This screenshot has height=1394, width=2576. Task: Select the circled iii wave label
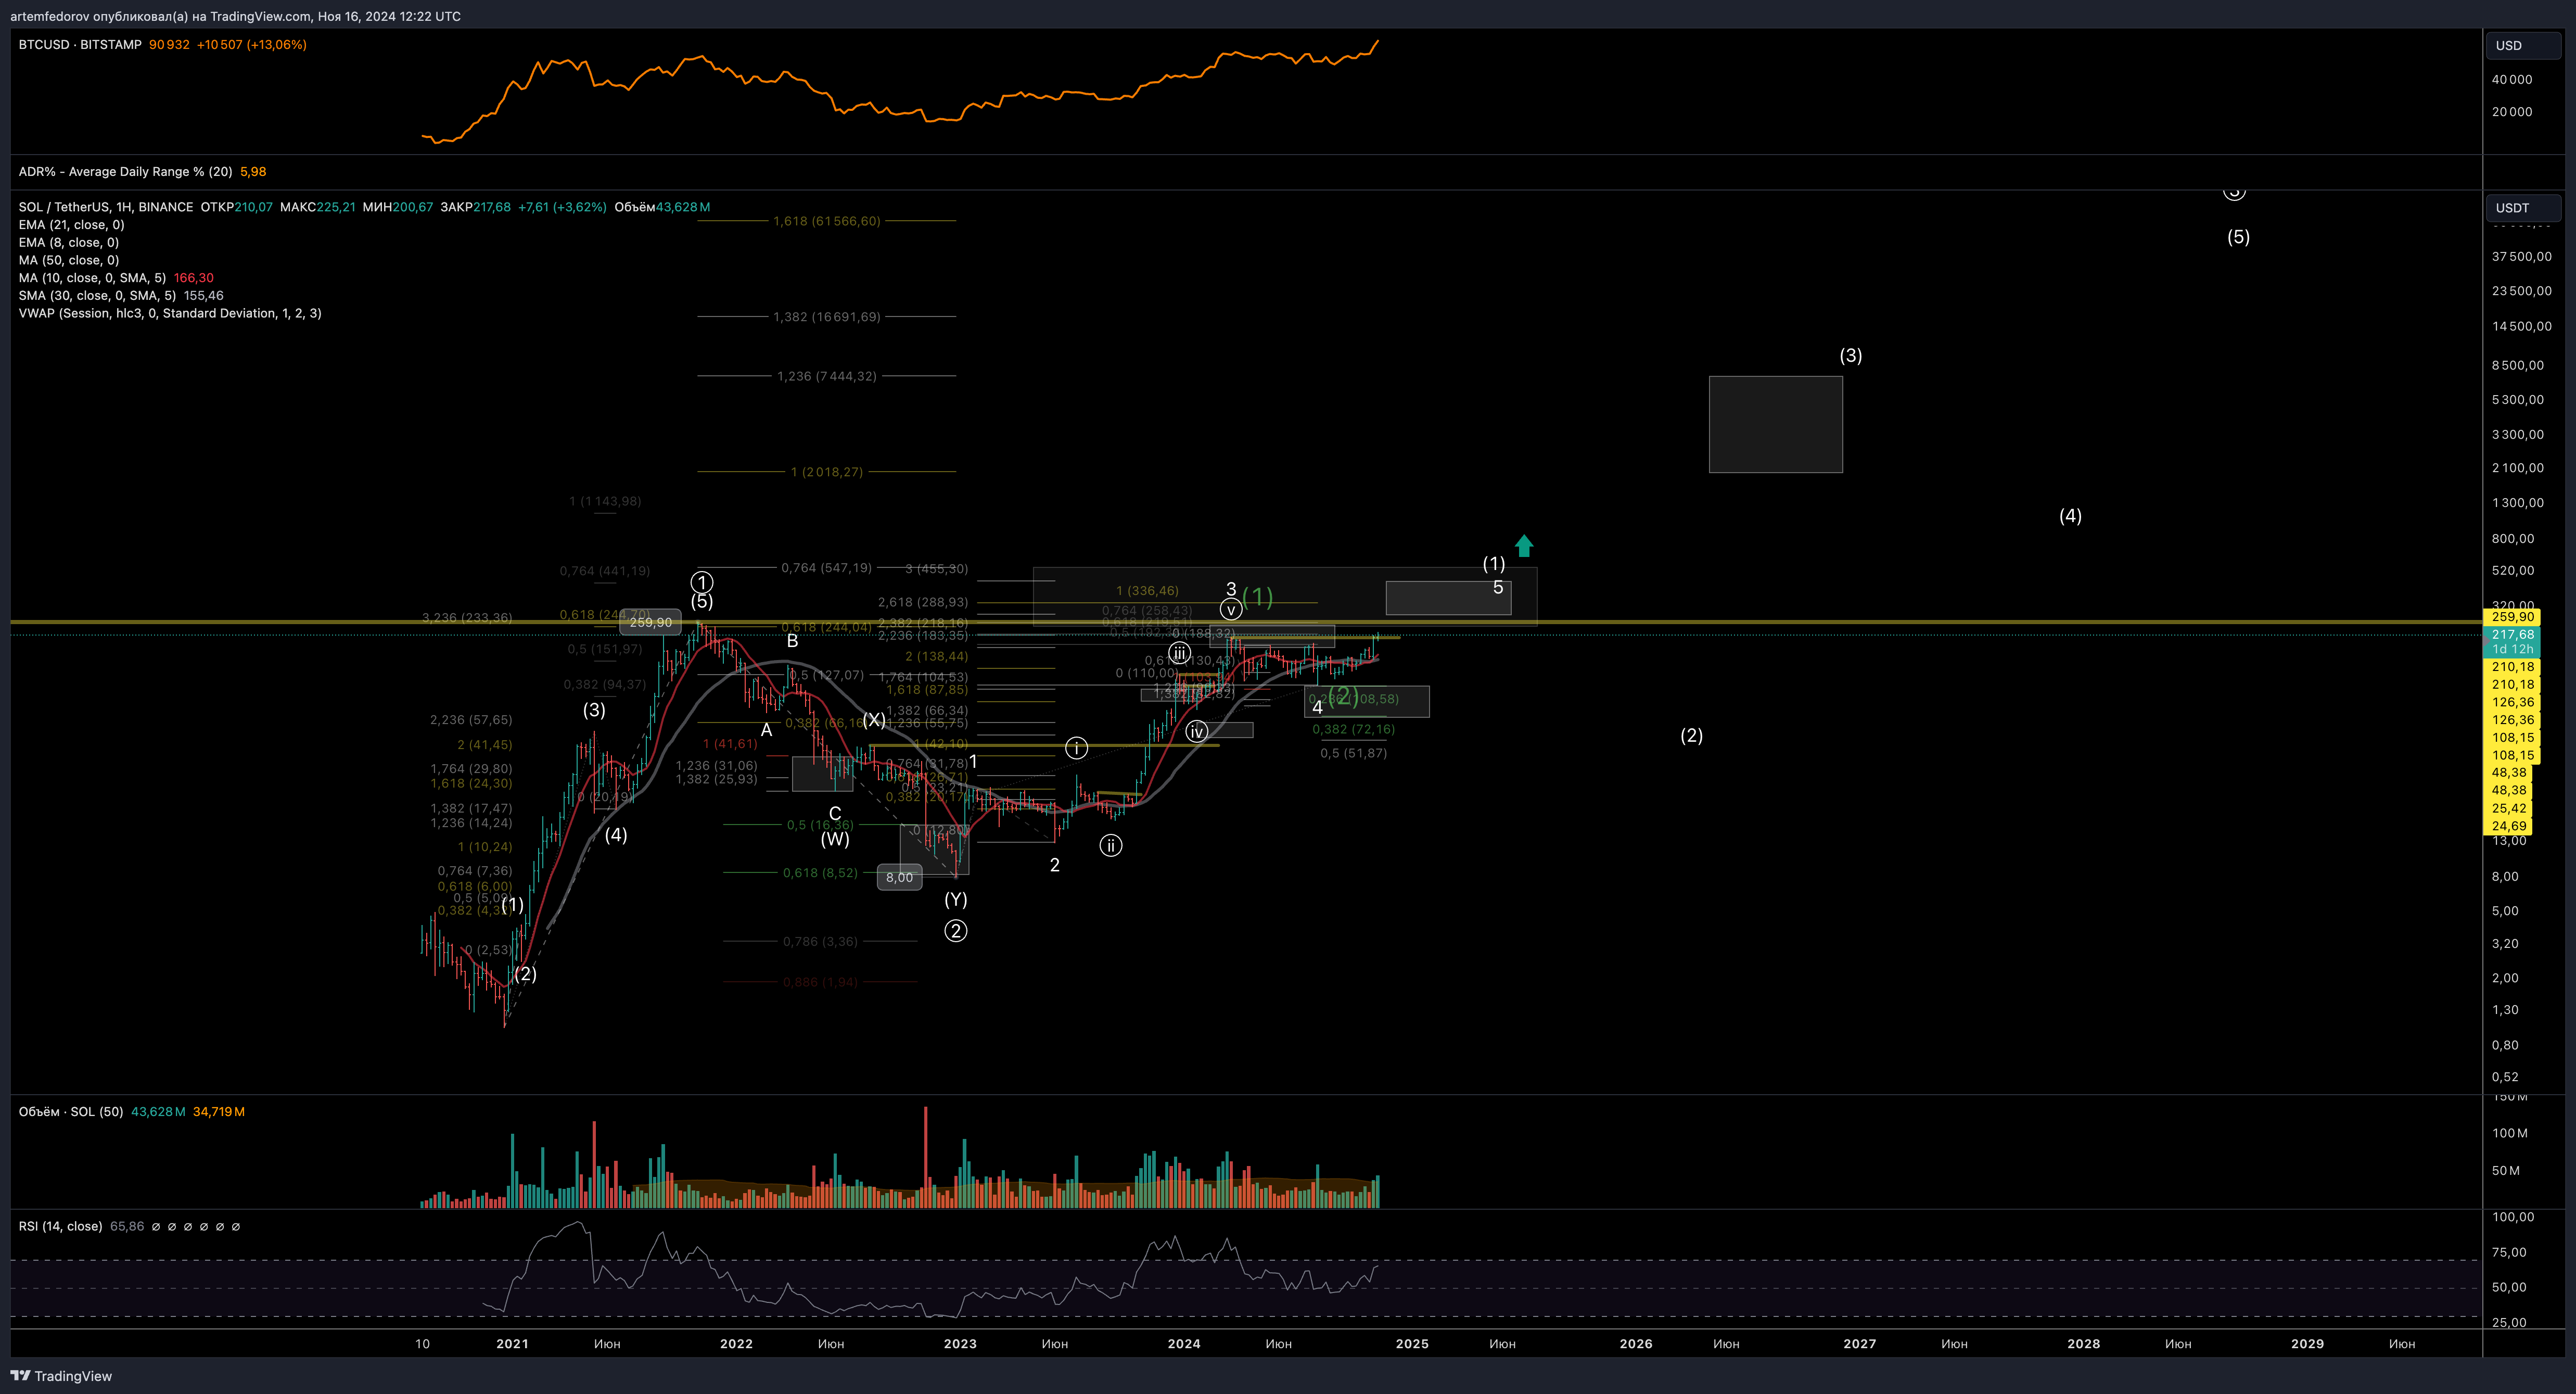click(x=1180, y=654)
